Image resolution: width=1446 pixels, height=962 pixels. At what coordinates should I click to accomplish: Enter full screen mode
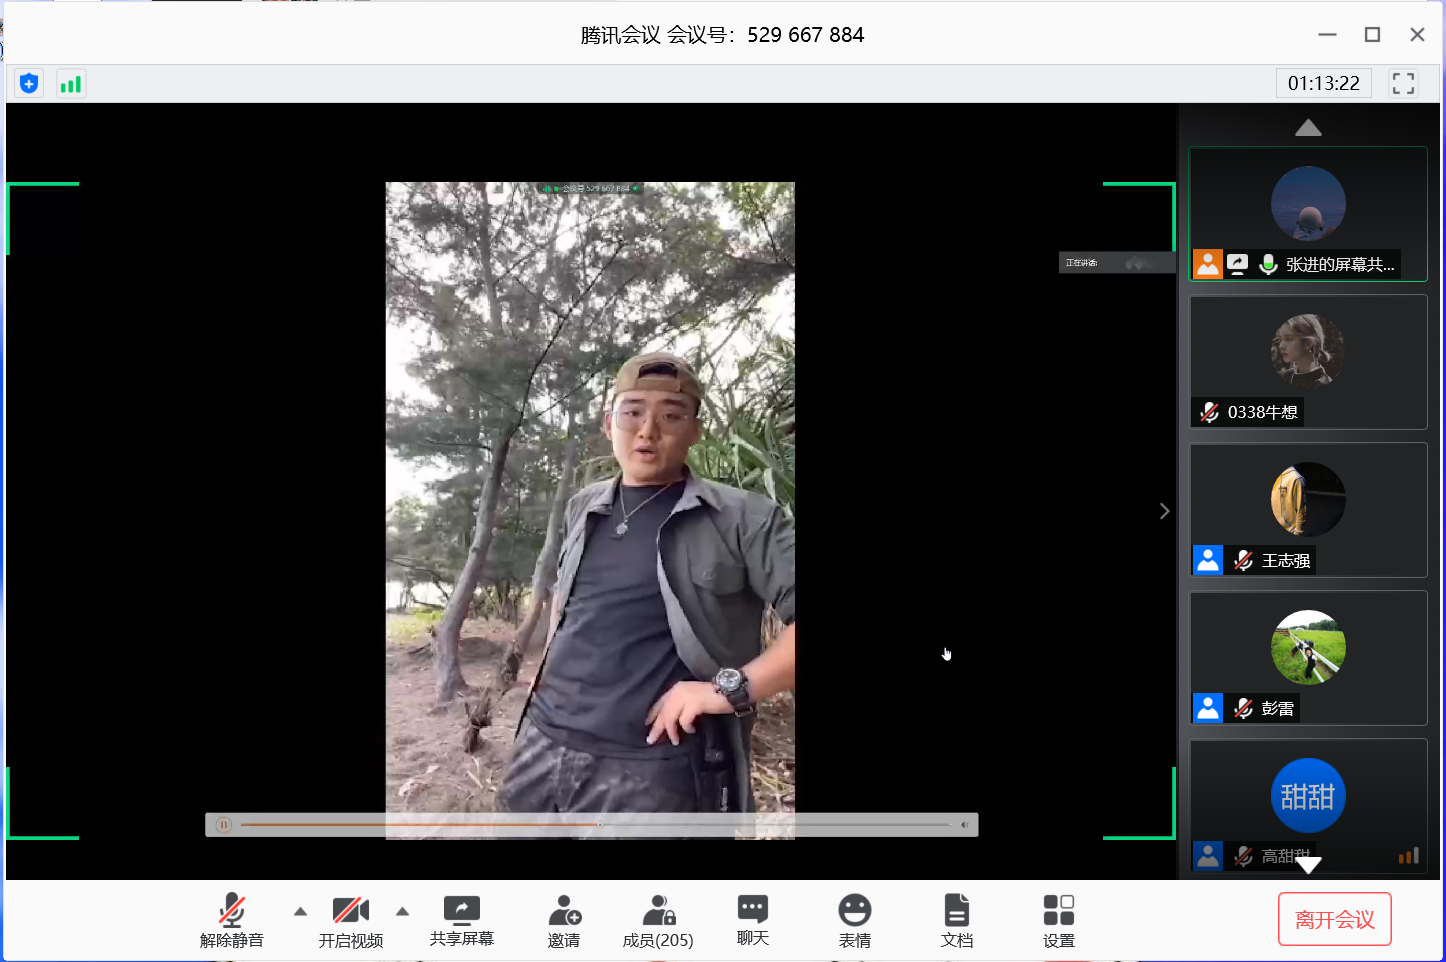click(x=1403, y=83)
